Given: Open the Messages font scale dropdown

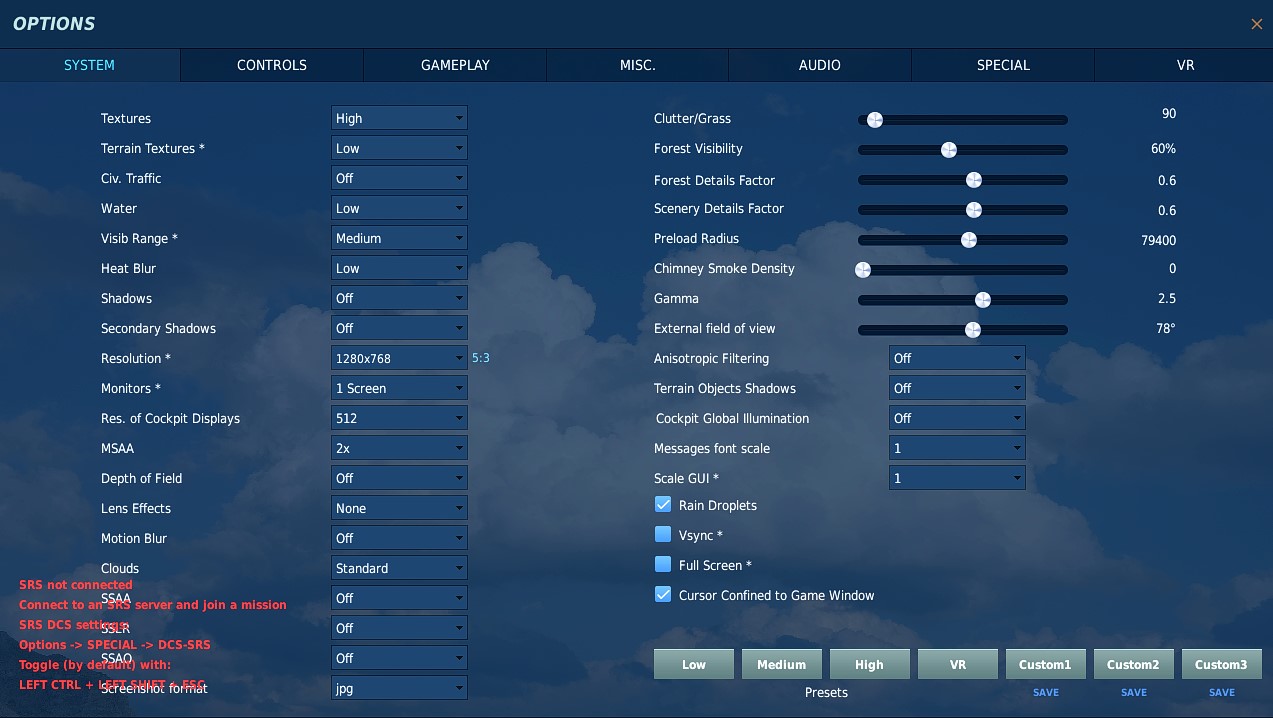Looking at the screenshot, I should click(x=957, y=448).
